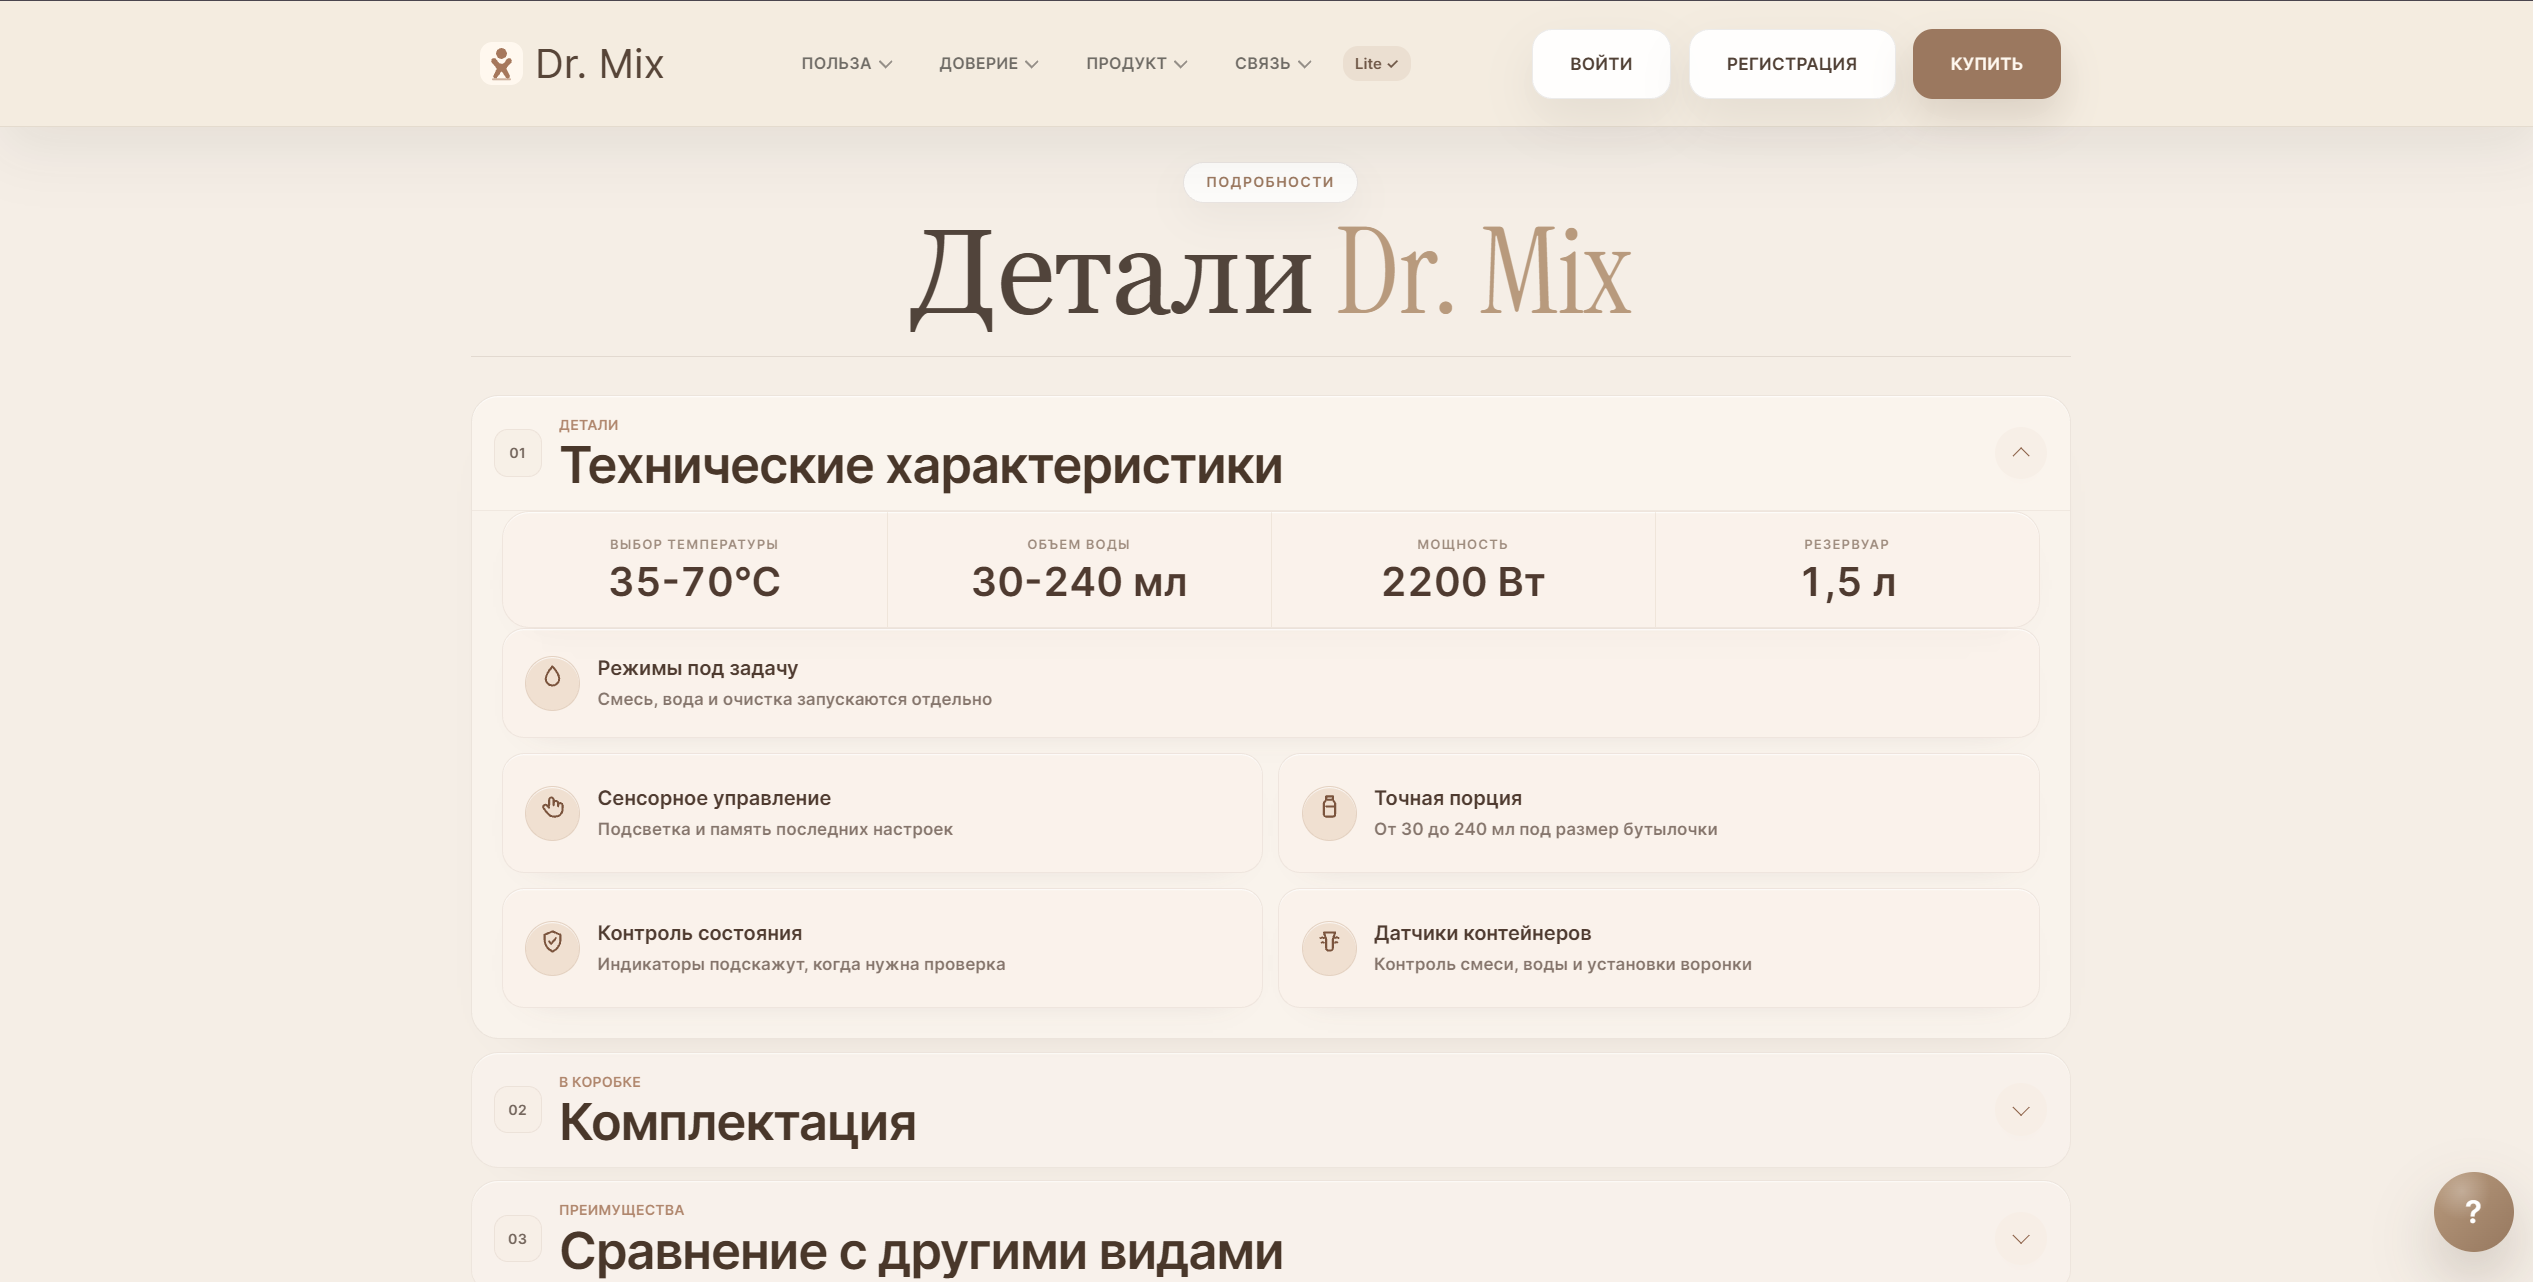This screenshot has width=2533, height=1282.
Task: Click the Точная порция title
Action: click(x=1448, y=798)
